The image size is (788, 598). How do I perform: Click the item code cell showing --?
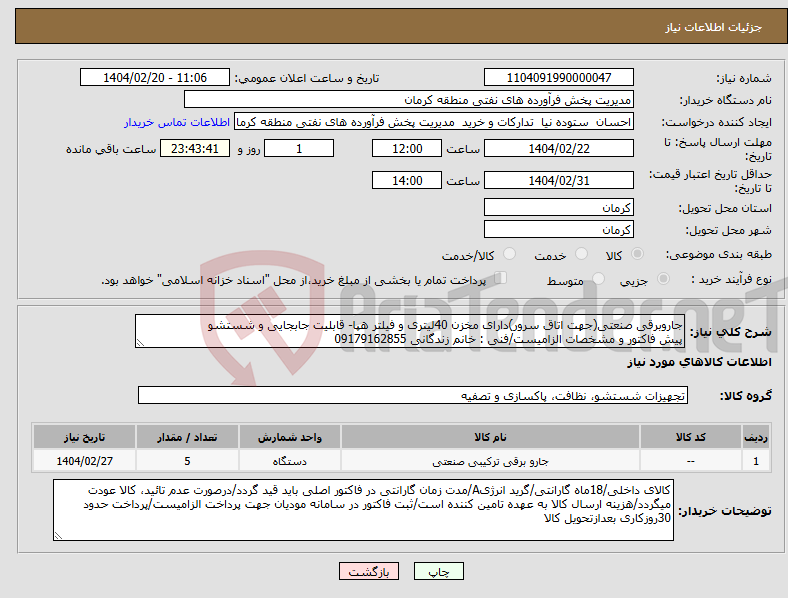(x=691, y=461)
